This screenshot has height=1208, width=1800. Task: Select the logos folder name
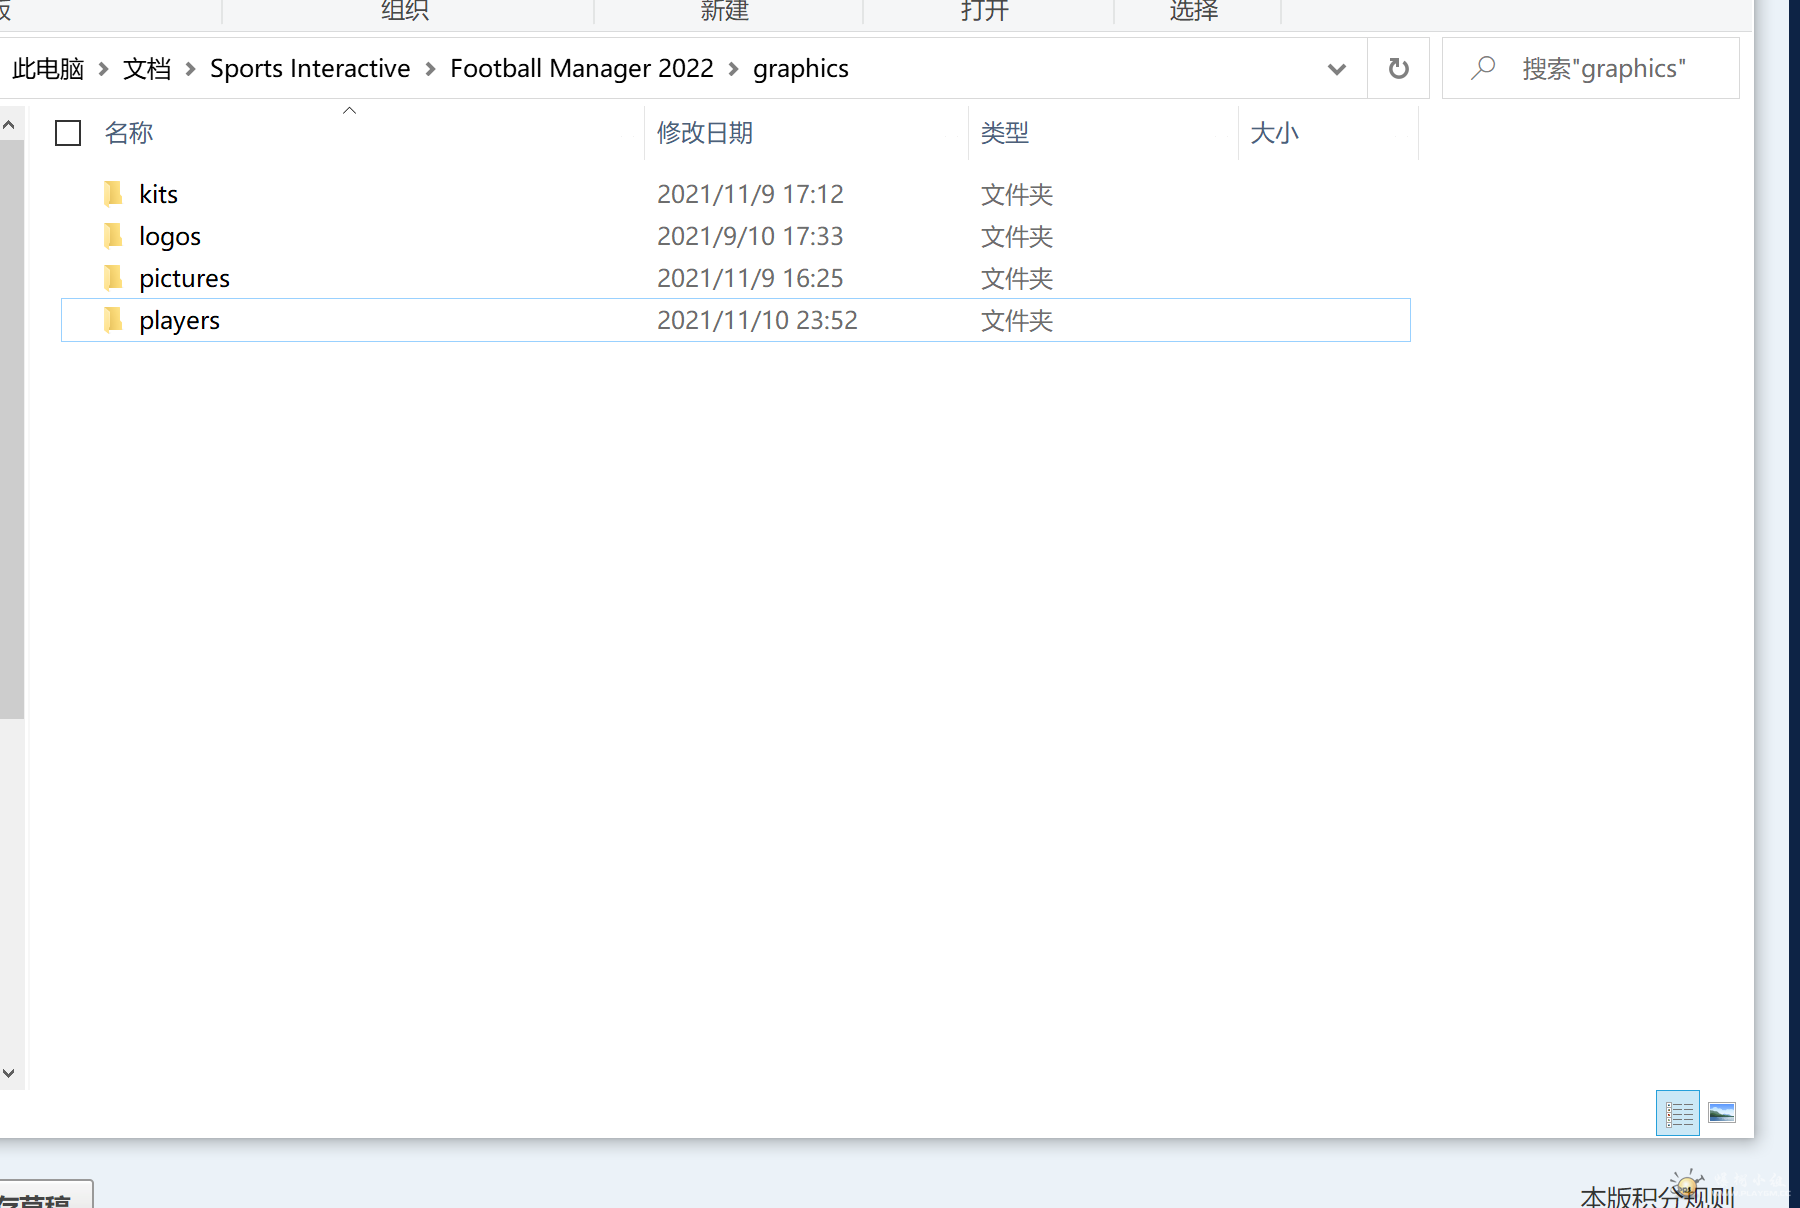tap(170, 237)
